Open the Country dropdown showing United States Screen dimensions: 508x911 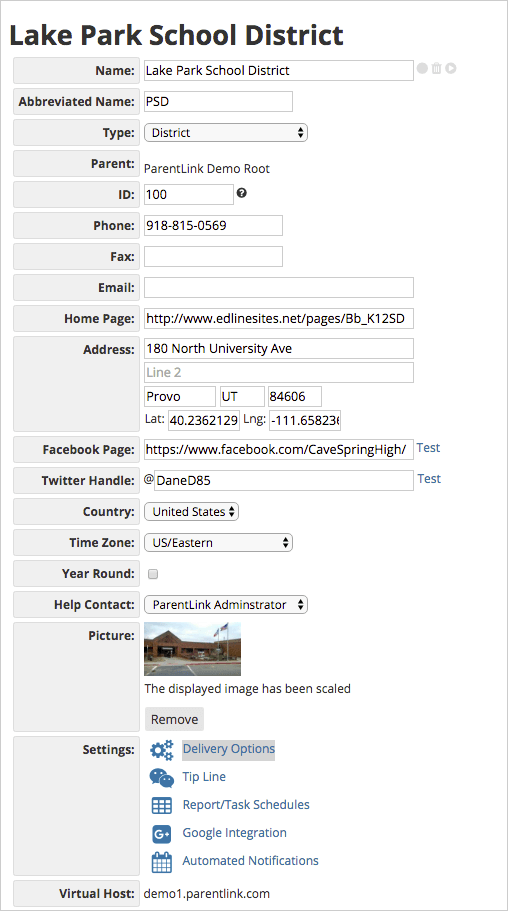click(191, 512)
